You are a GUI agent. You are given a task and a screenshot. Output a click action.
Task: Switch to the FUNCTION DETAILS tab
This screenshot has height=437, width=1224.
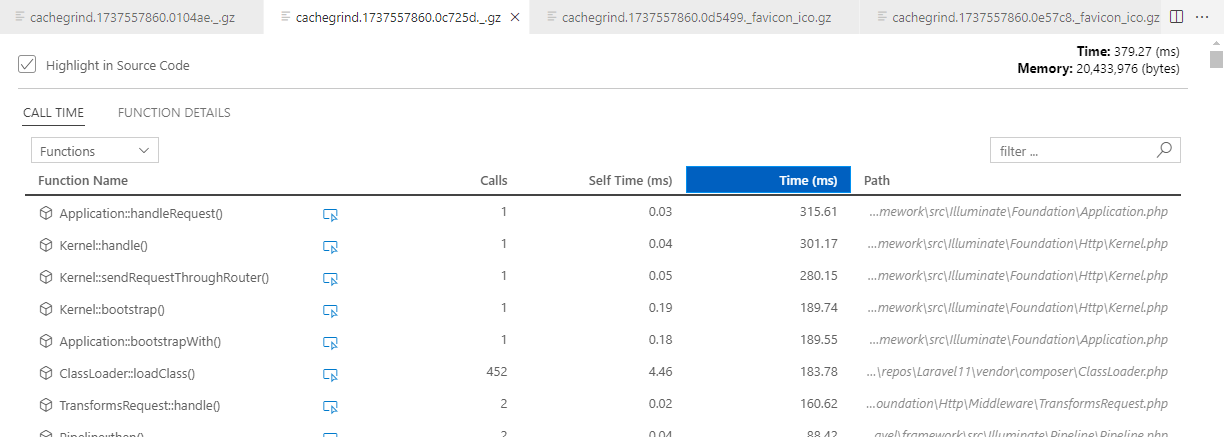[x=174, y=113]
